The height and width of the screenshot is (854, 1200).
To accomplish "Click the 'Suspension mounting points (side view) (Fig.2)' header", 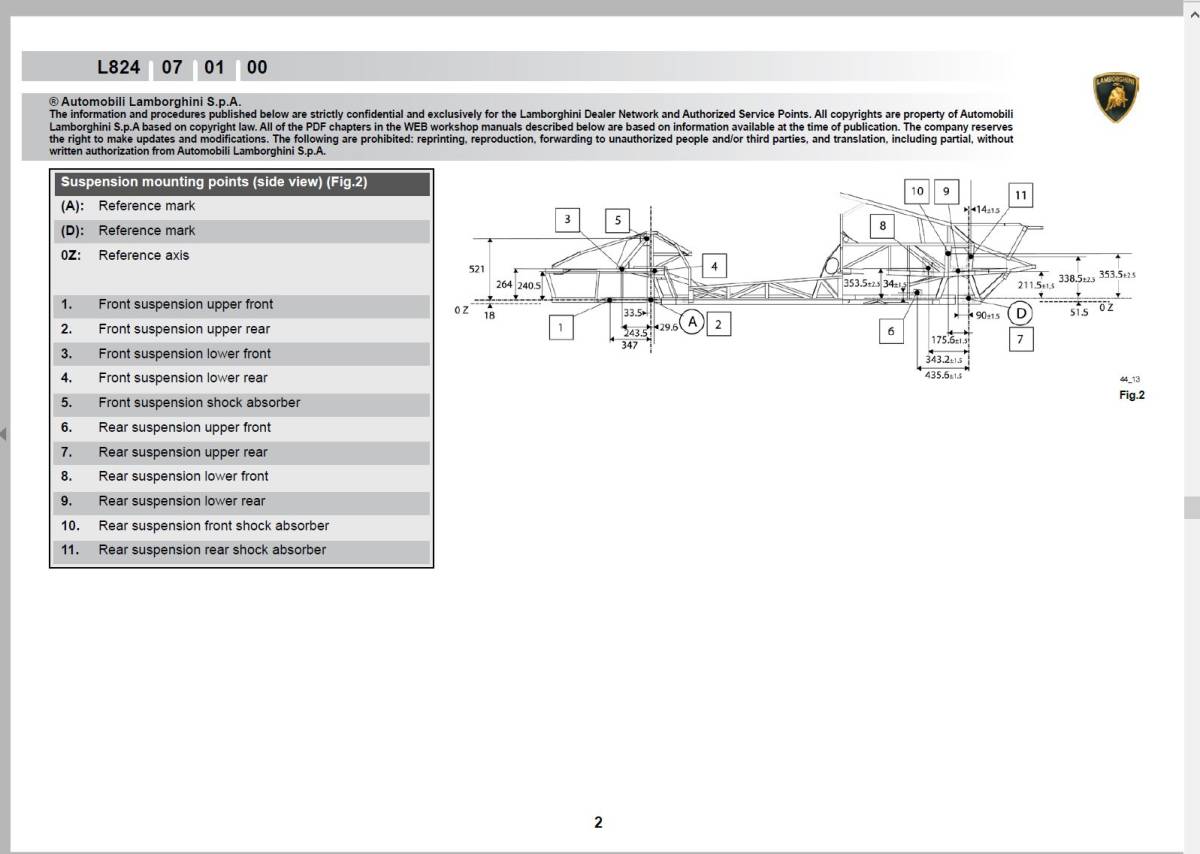I will click(241, 182).
